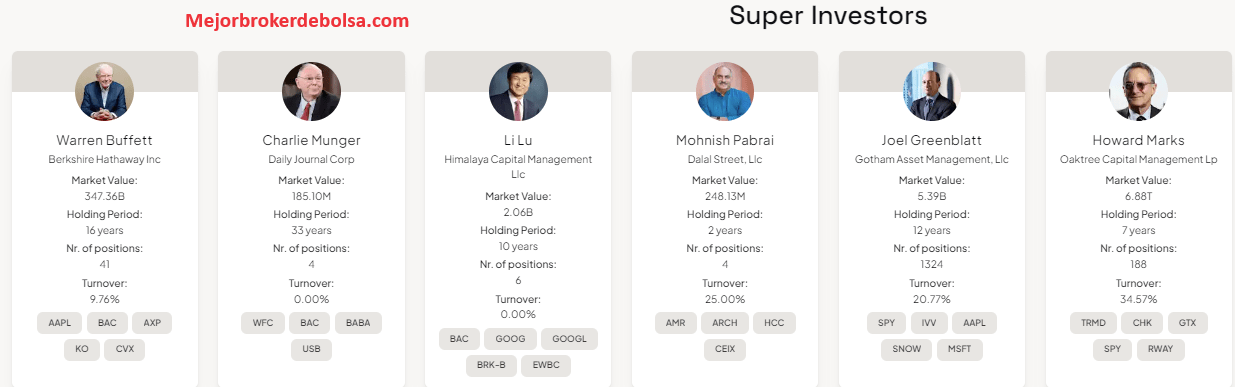Select Joel Greenblatt's avatar
Viewport: 1235px width, 387px height.
931,92
